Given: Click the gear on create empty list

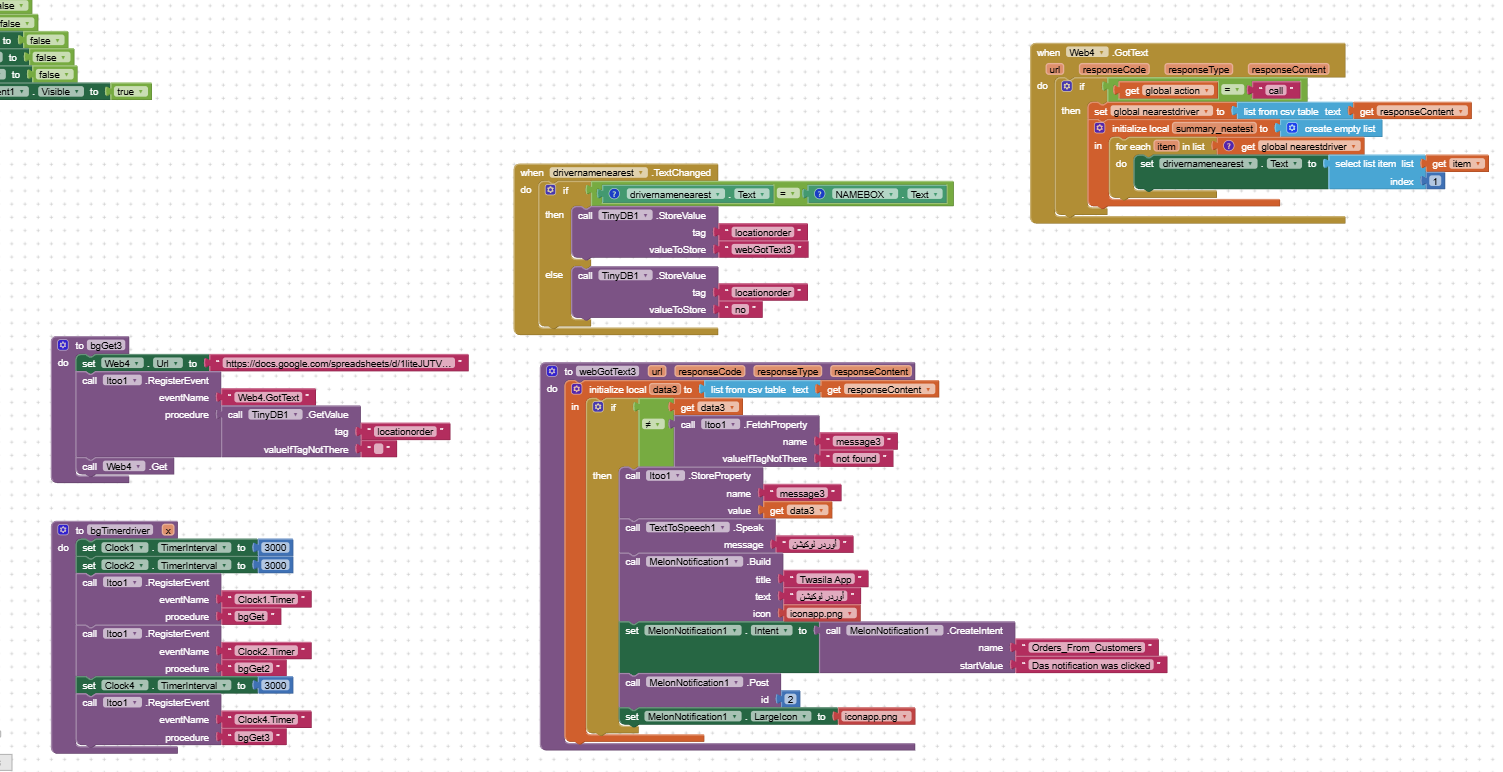Looking at the screenshot, I should click(1291, 129).
